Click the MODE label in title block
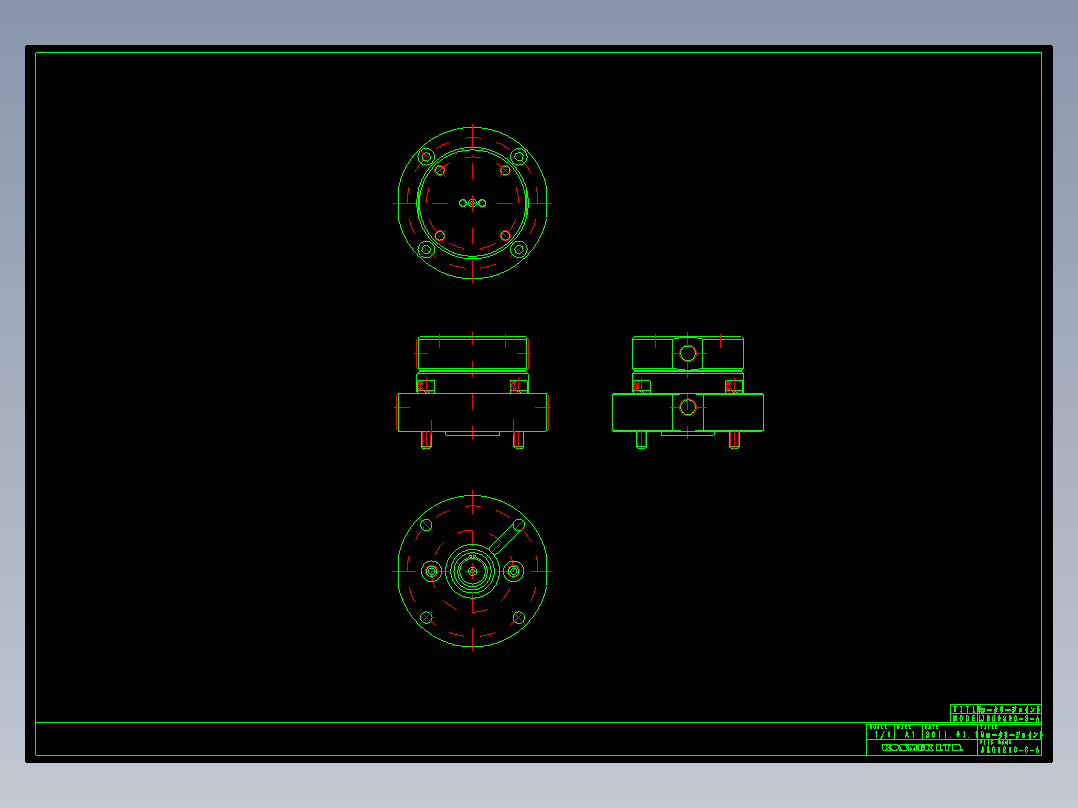 (x=964, y=719)
